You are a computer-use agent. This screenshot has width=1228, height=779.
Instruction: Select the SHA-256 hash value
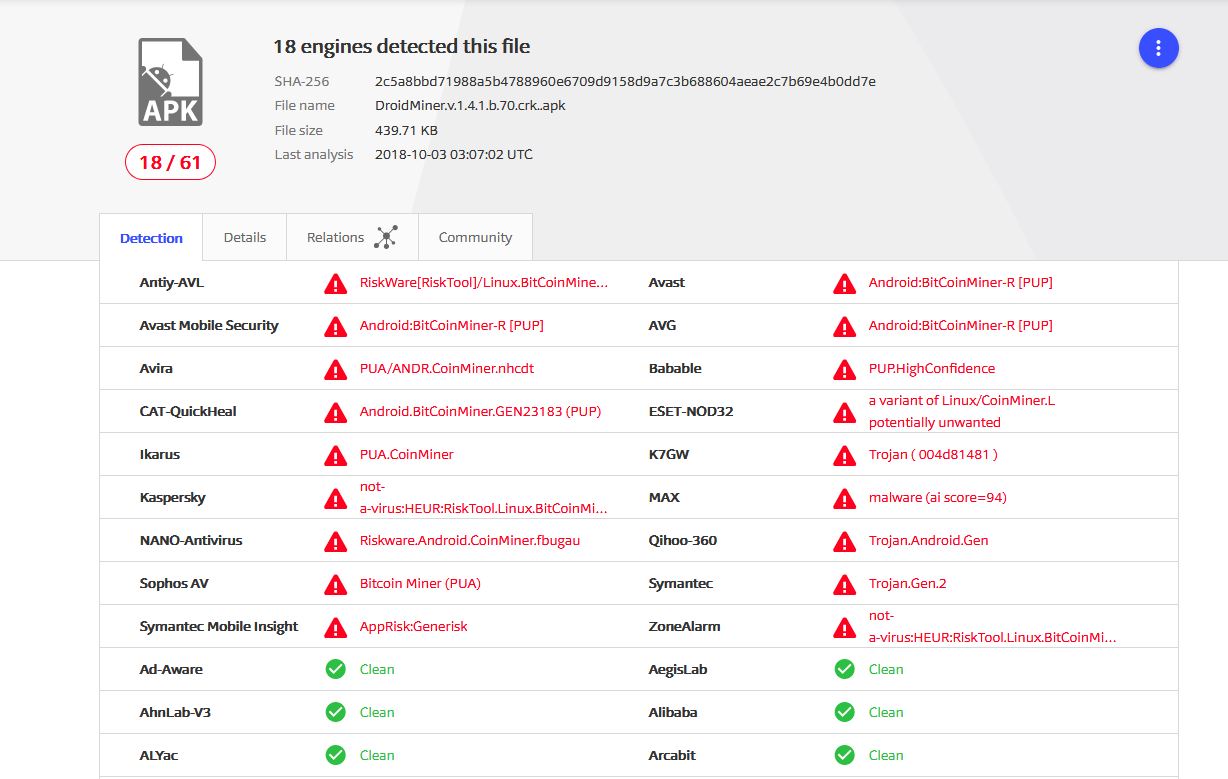click(x=625, y=81)
